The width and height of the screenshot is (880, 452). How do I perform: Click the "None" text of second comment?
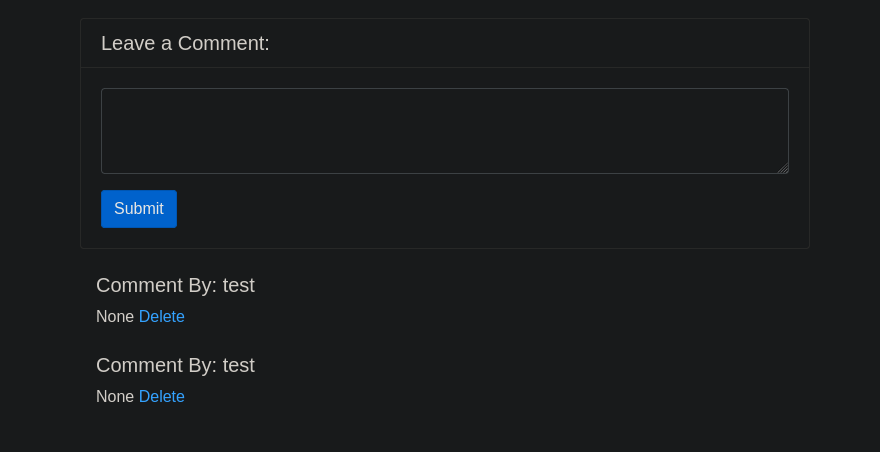[115, 396]
